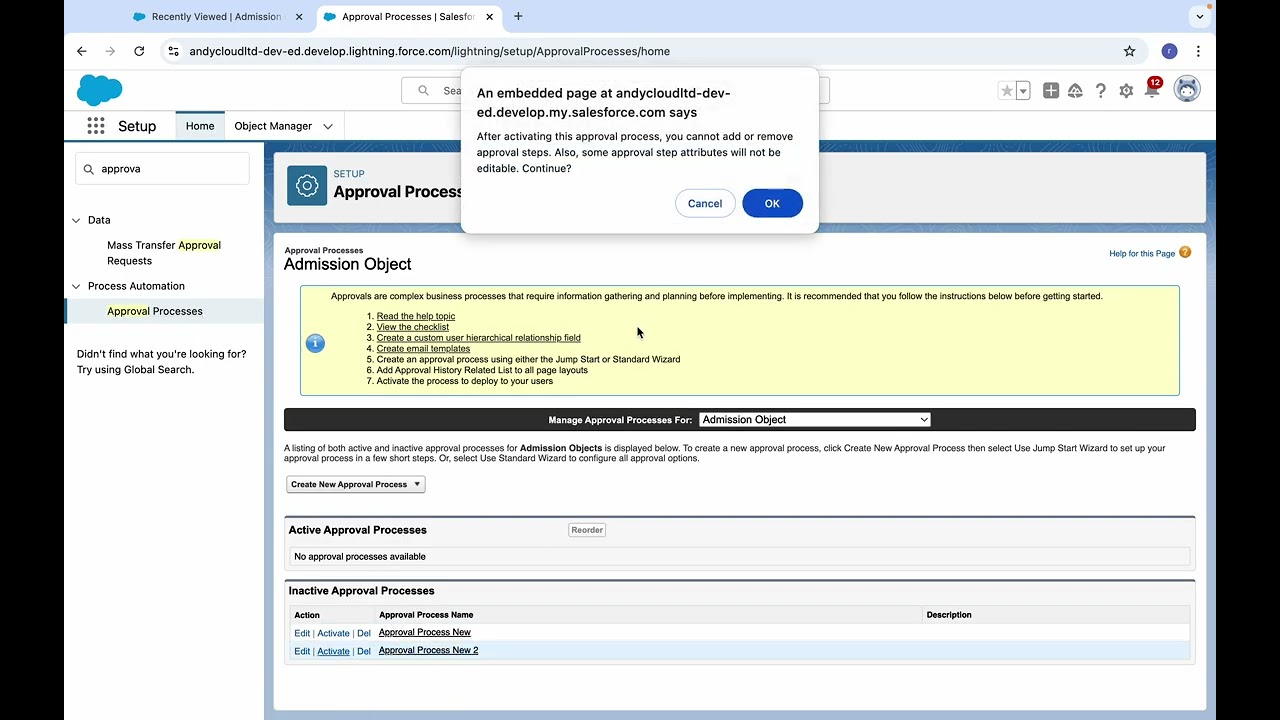Activate Approval Process New 2

click(333, 651)
